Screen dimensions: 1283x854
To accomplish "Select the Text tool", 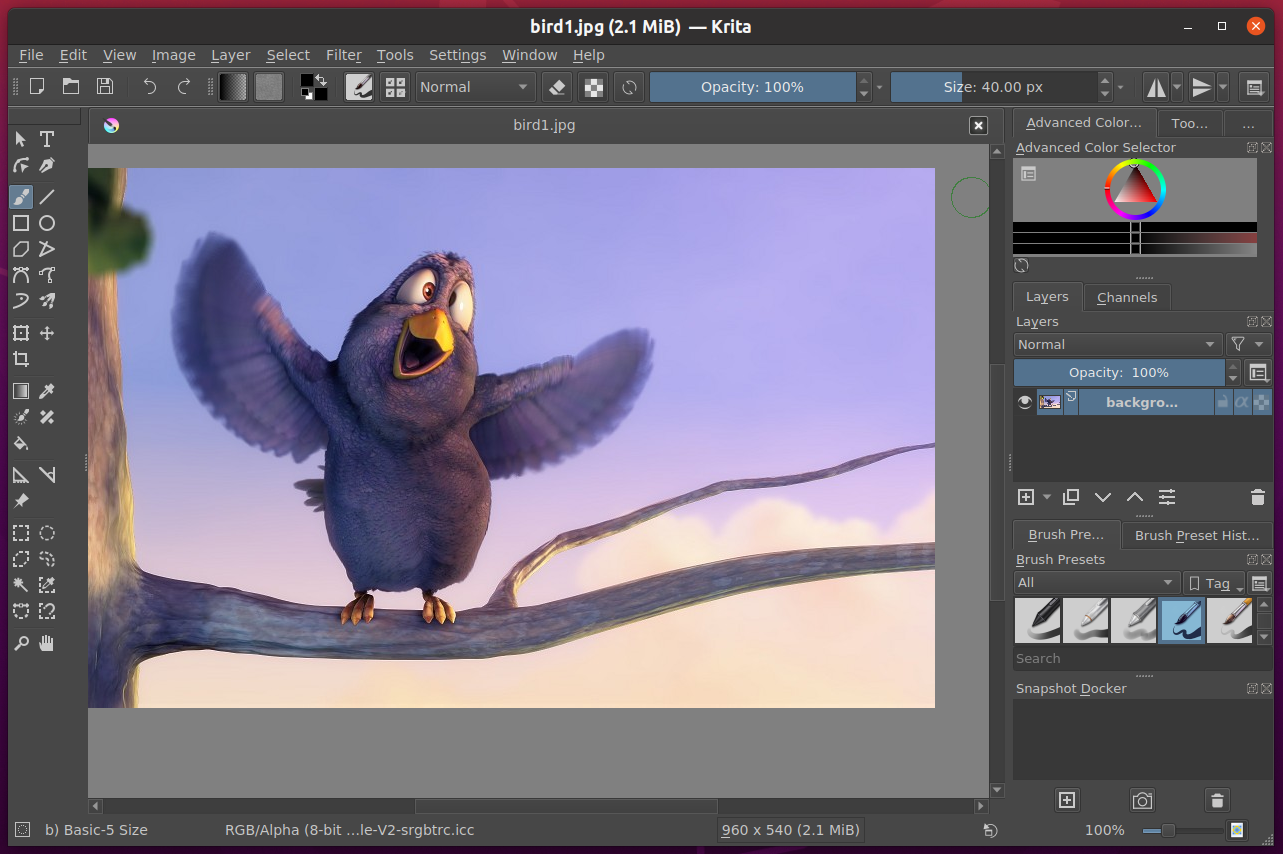I will [47, 139].
